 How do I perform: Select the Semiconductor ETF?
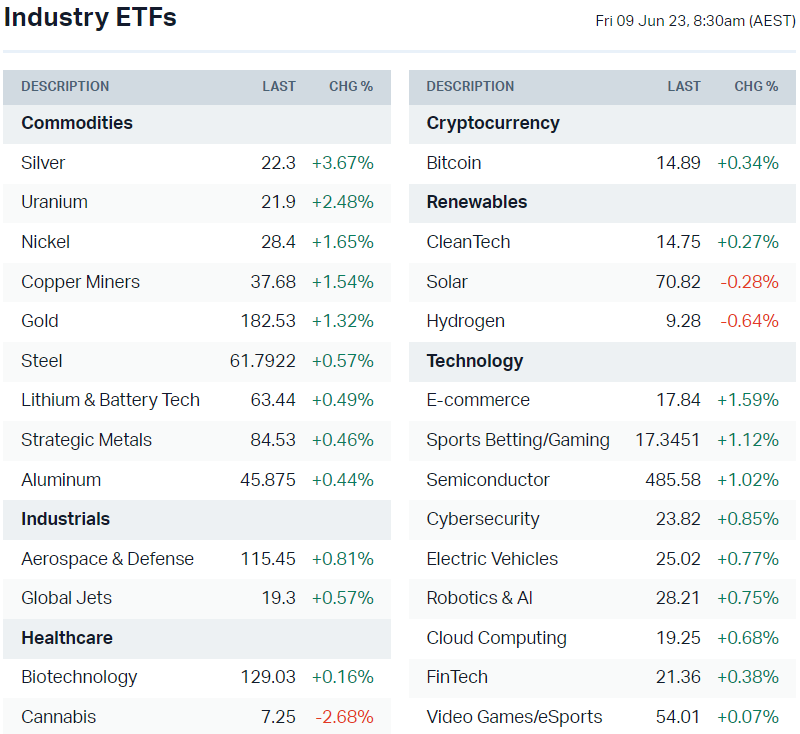click(x=488, y=480)
